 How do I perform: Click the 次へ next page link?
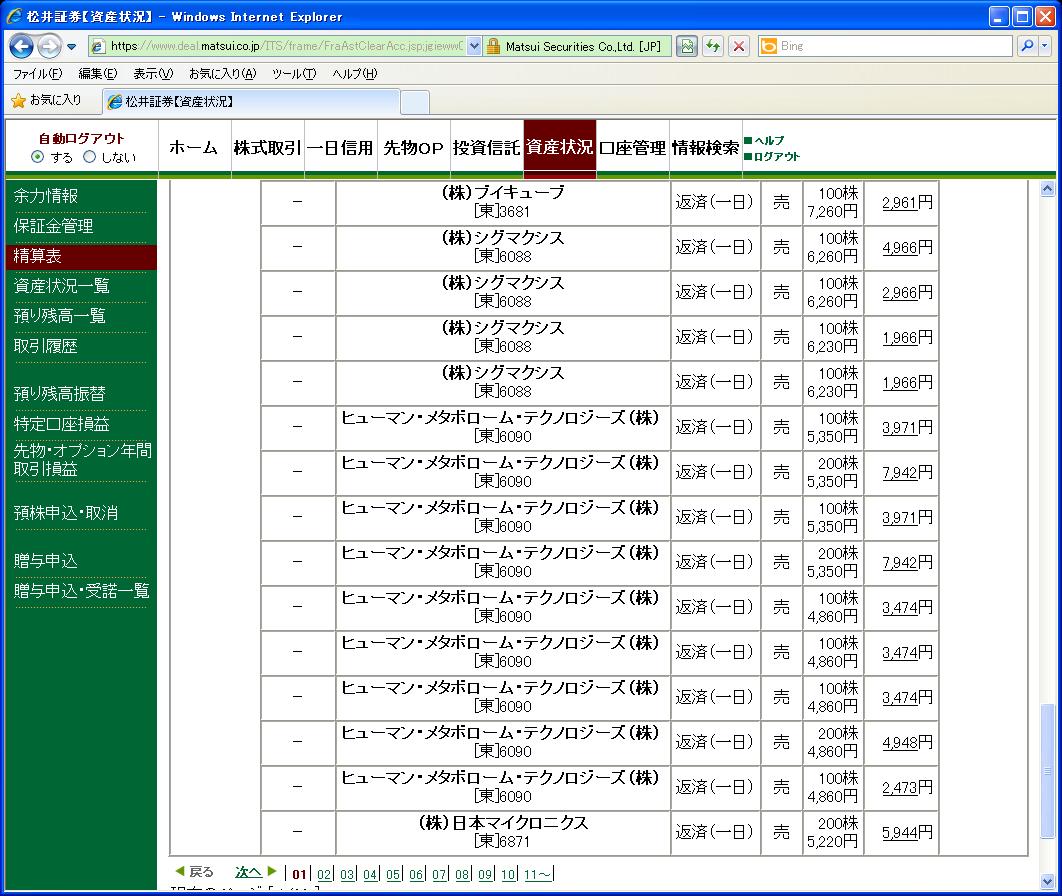(249, 872)
